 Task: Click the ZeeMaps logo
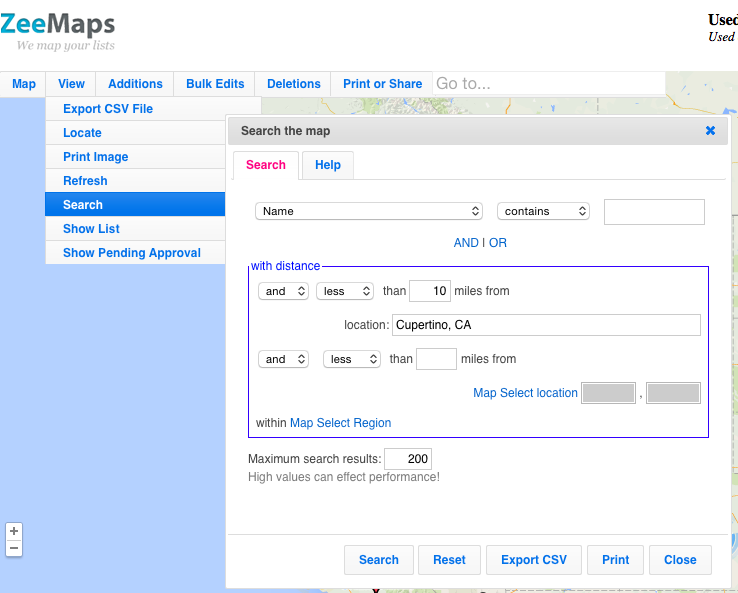57,31
